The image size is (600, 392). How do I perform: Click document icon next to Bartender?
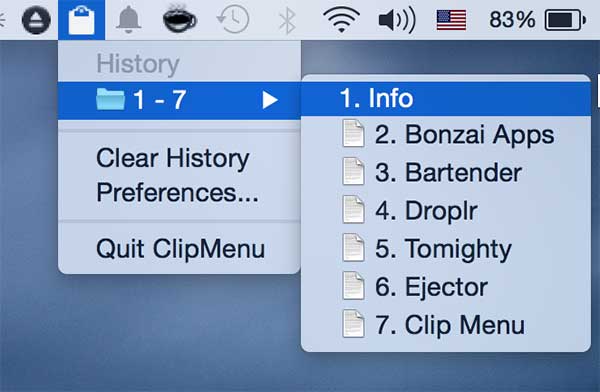353,171
